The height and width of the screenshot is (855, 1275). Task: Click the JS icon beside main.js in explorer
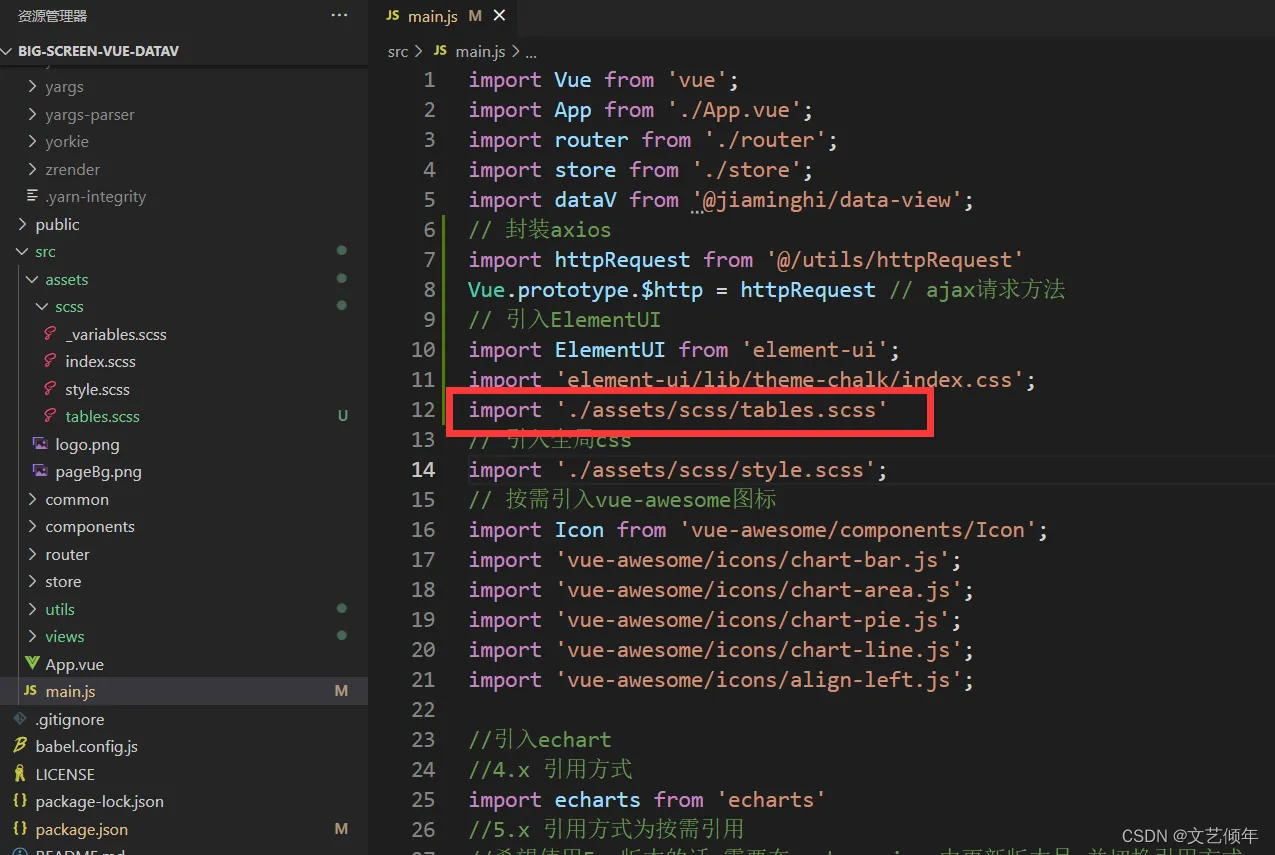tap(30, 691)
